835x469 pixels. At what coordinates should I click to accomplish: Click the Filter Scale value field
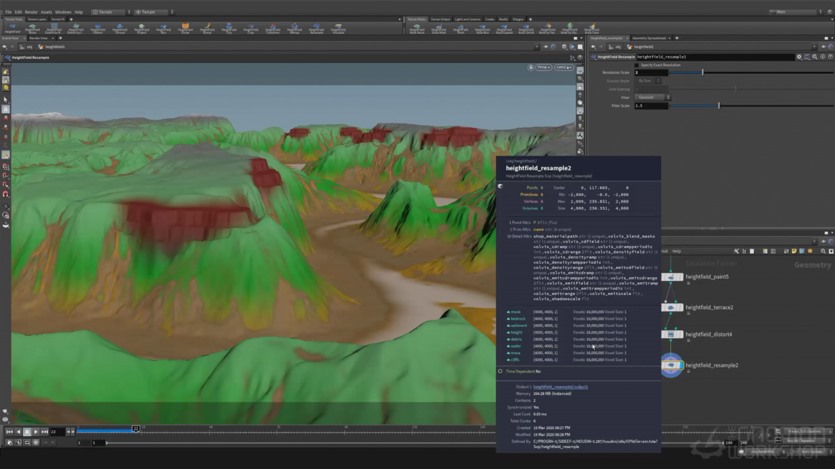[x=651, y=106]
